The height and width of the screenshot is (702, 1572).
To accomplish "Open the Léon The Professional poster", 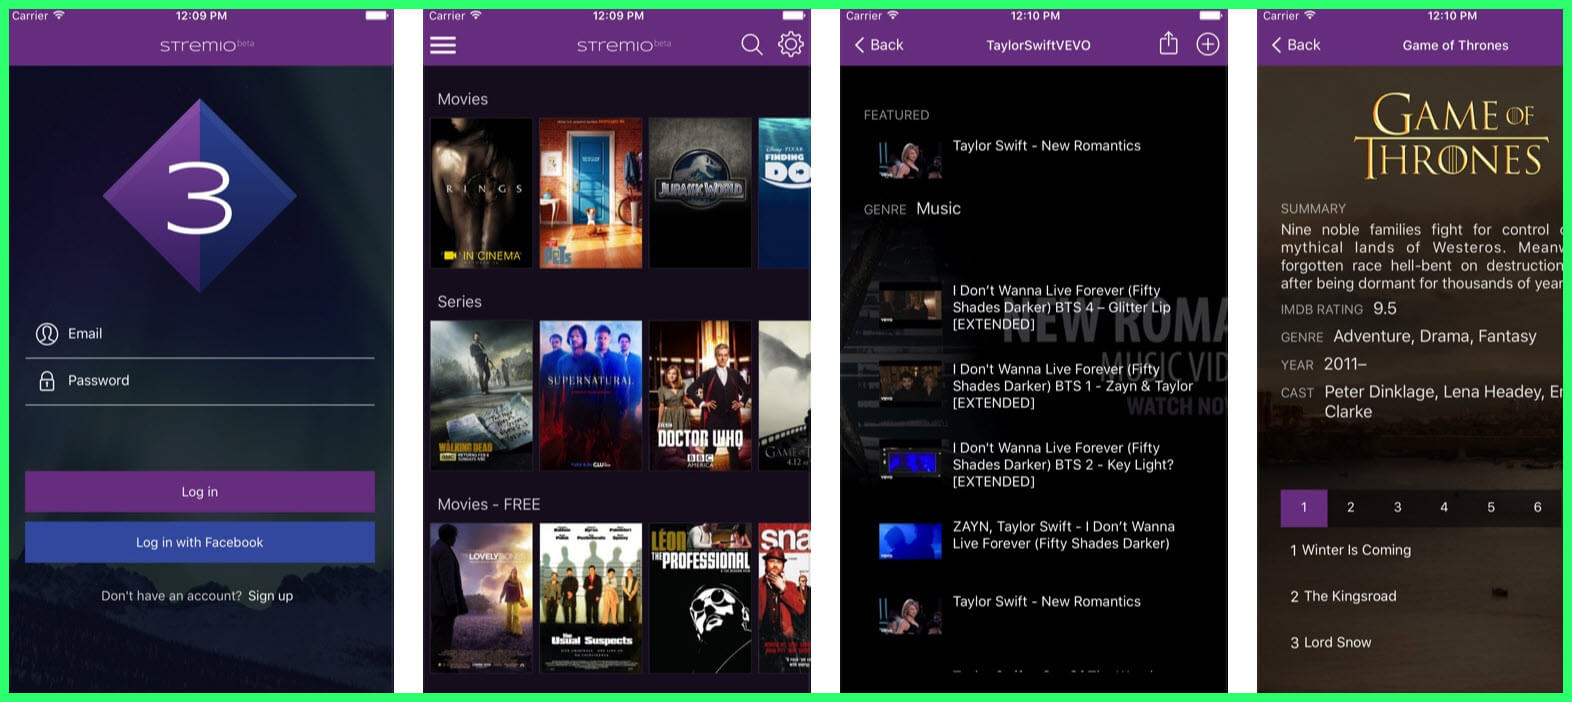I will [x=700, y=598].
